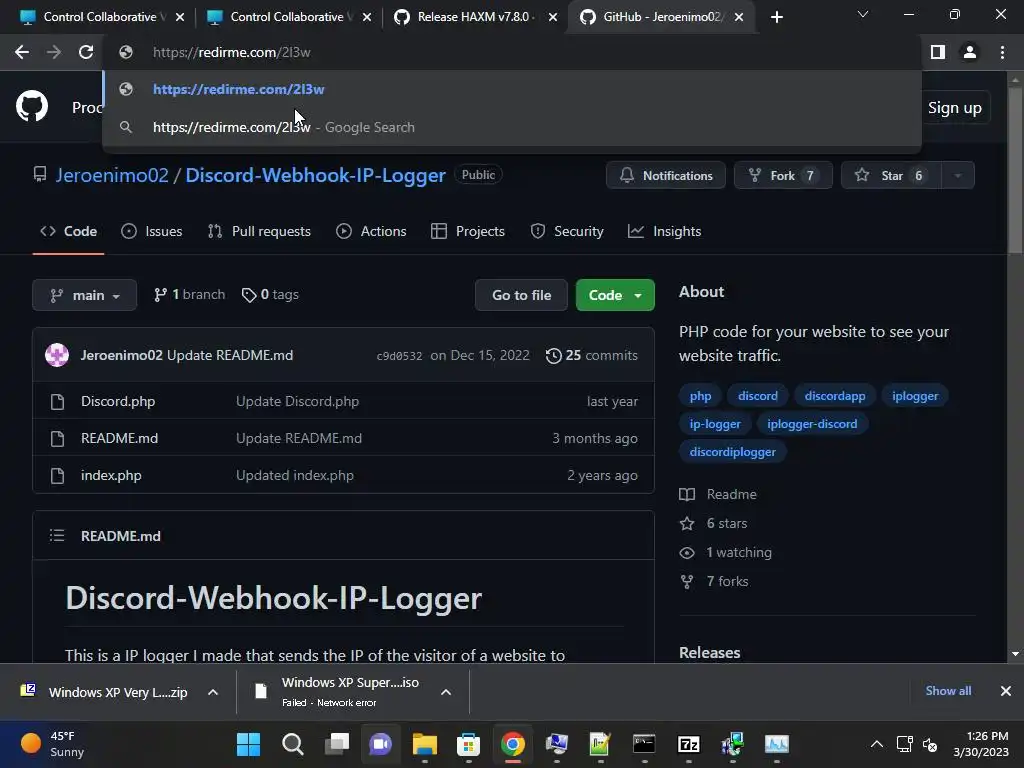Click the file icon next to index.php
Screen dimensions: 1024x768
[57, 475]
